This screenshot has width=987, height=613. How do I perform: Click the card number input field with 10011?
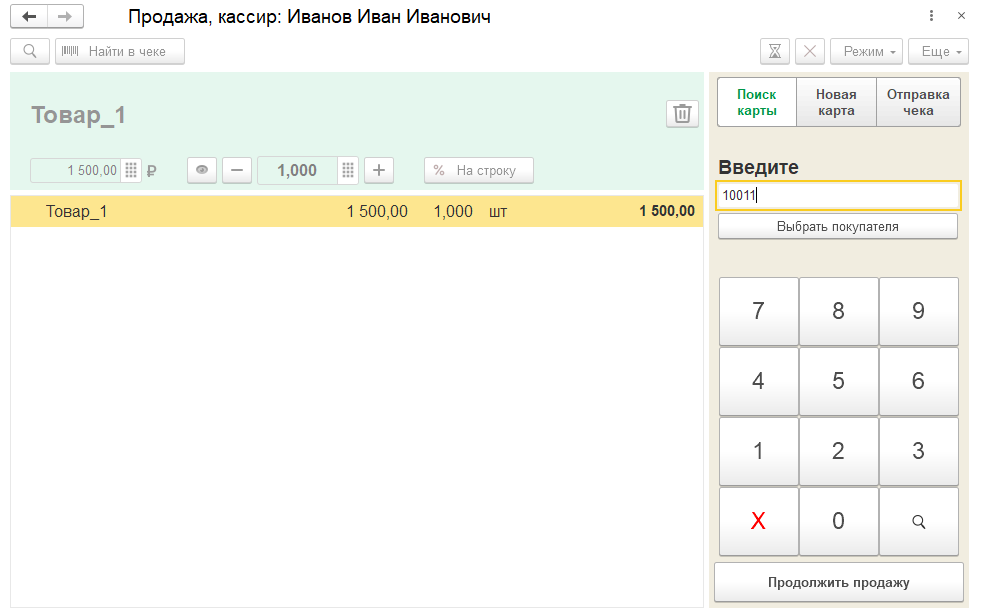838,195
